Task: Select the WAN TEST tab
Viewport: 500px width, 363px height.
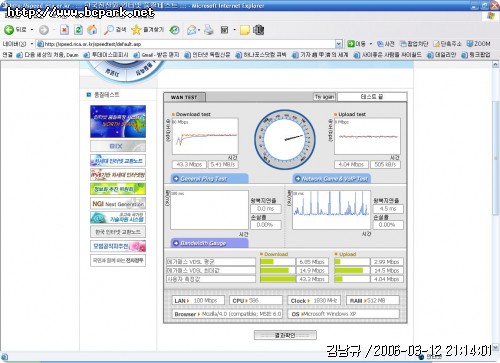Action: click(184, 97)
